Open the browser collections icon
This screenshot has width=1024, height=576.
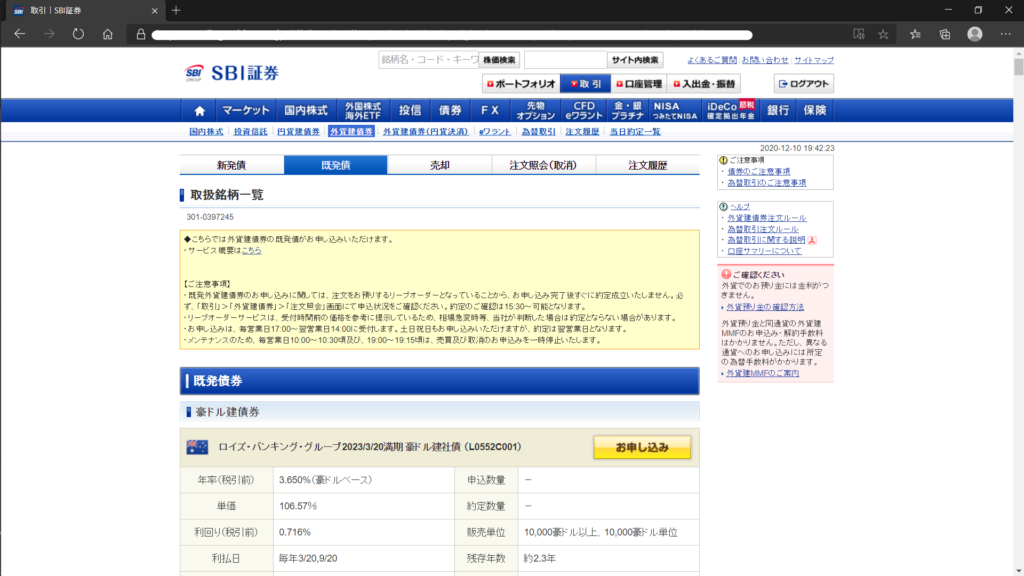[945, 33]
